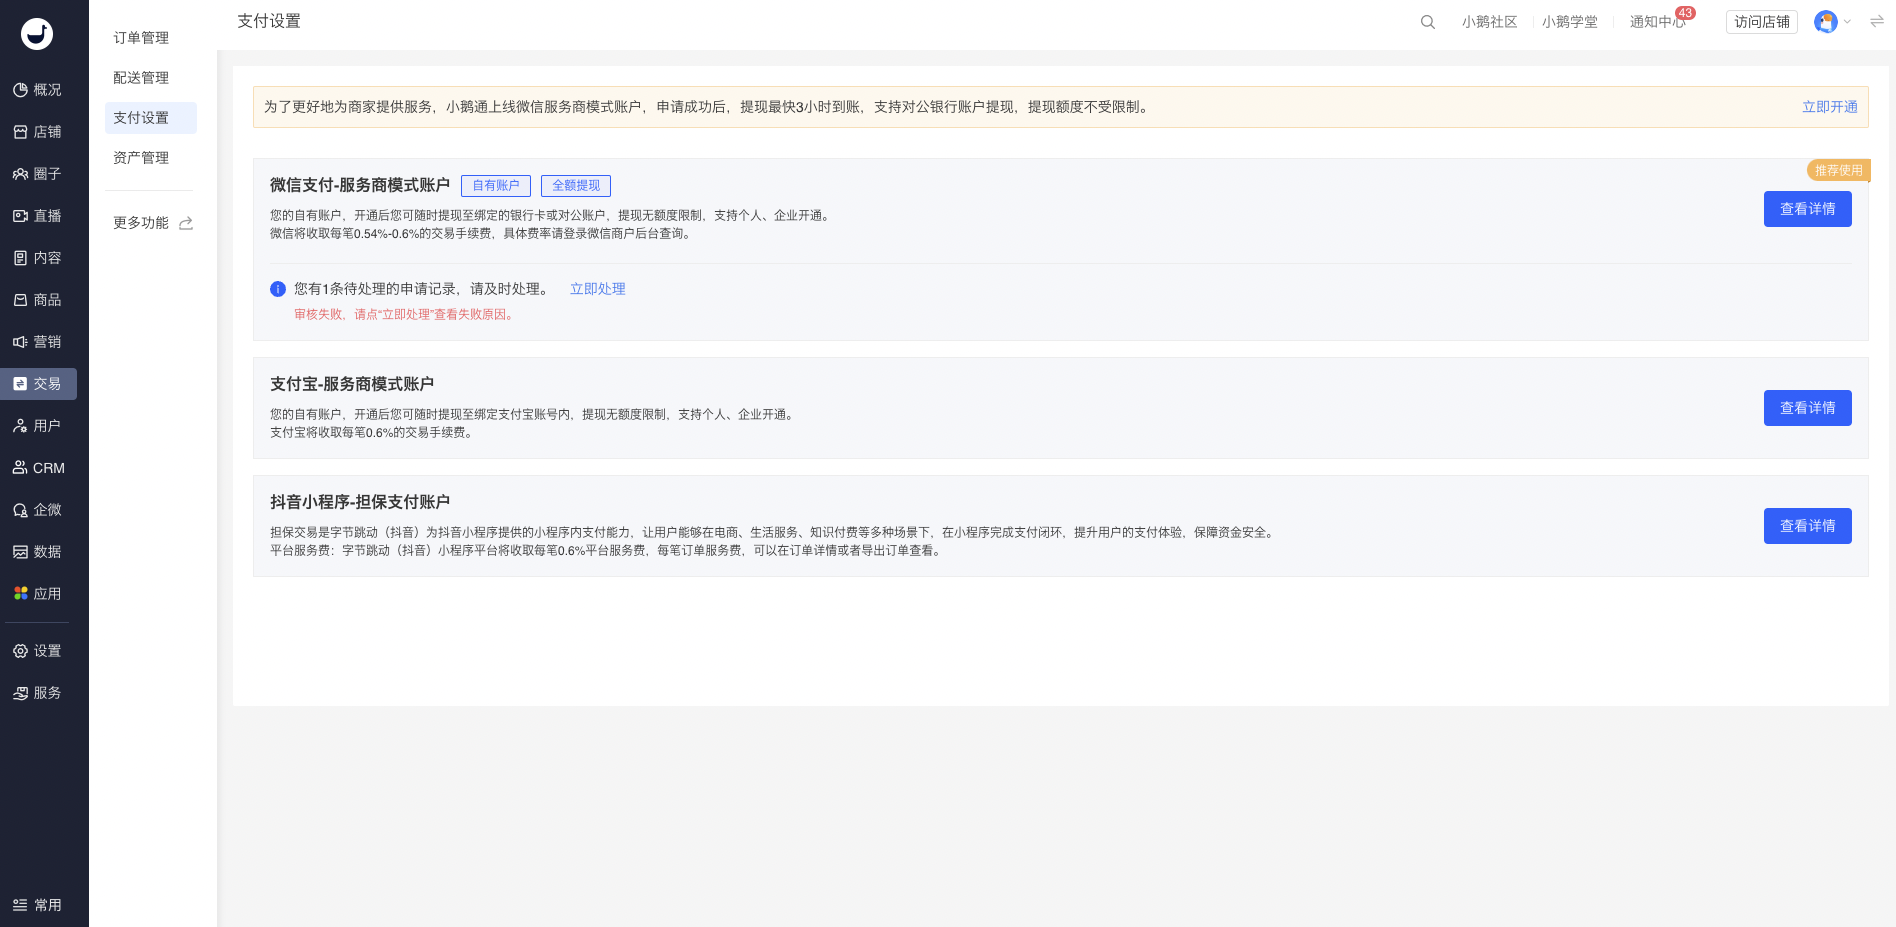The width and height of the screenshot is (1896, 927).
Task: Open the 应用 apps sidebar item
Action: point(38,594)
